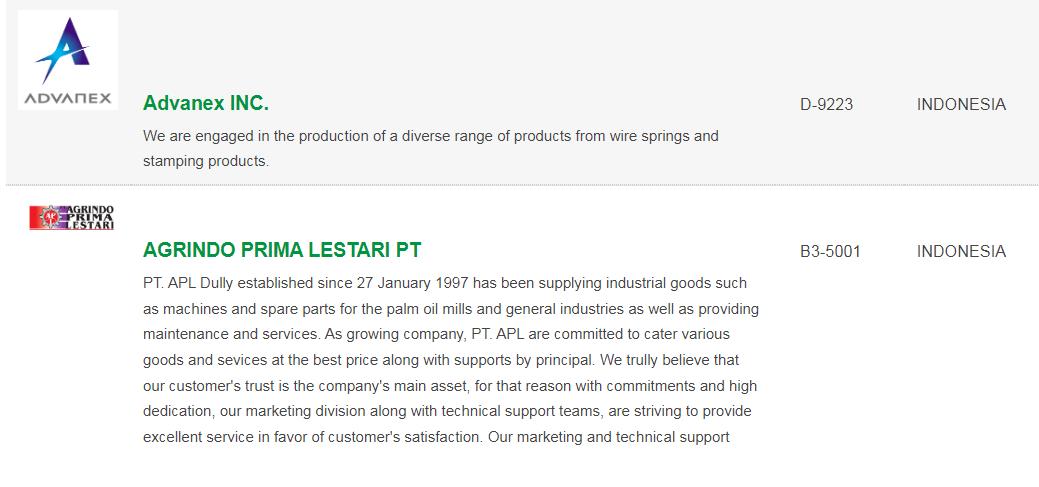Open the AGRINDO PRIMA LESTARI PT exhibitor page
The height and width of the screenshot is (487, 1039).
tap(282, 250)
